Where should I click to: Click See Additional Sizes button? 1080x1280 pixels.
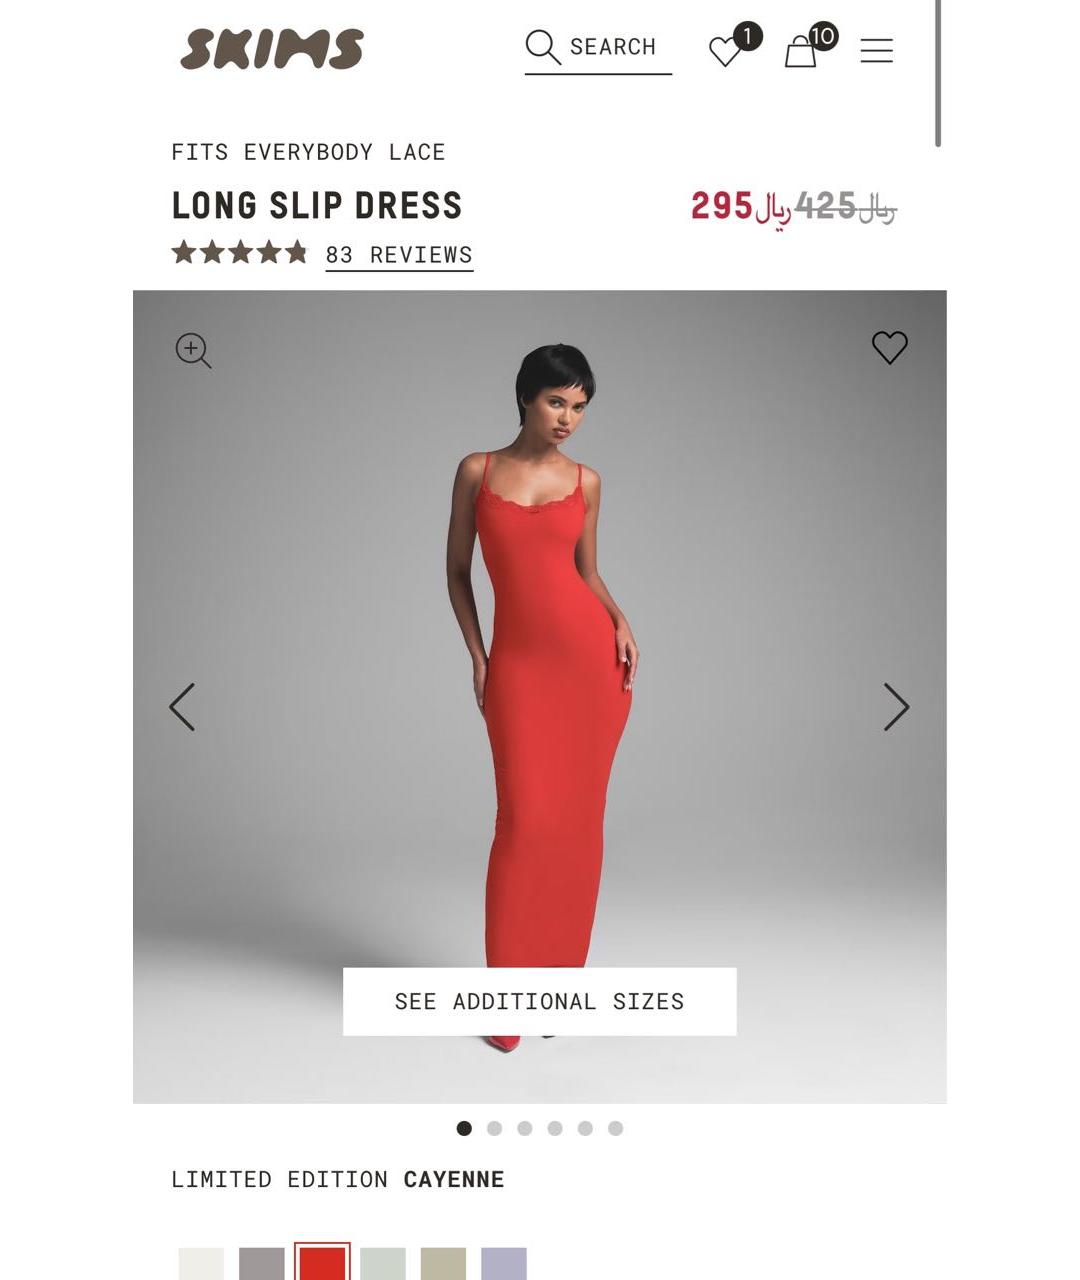[x=540, y=1001]
